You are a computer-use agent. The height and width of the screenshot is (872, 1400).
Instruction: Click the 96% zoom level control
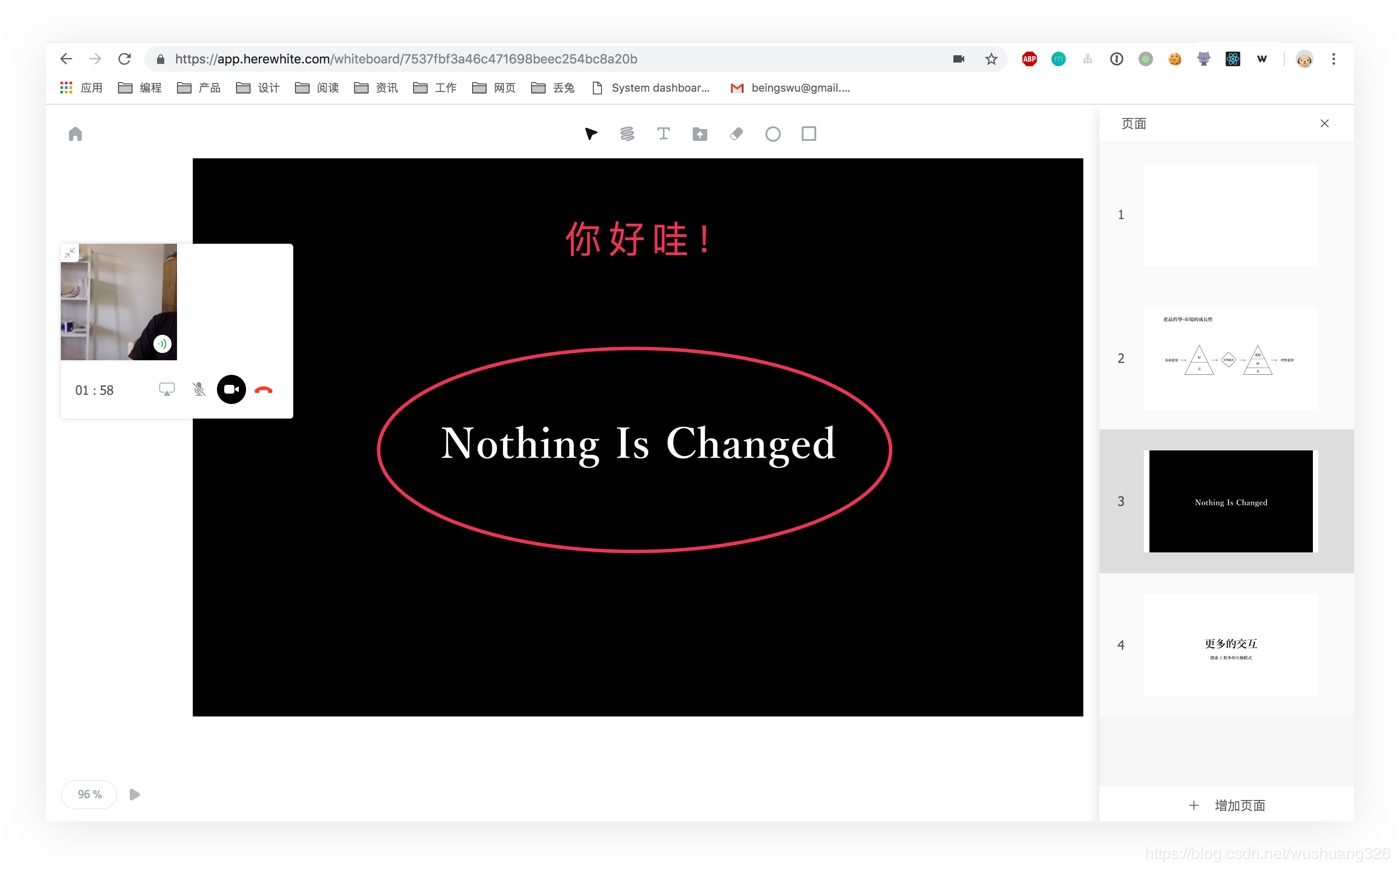pos(88,794)
